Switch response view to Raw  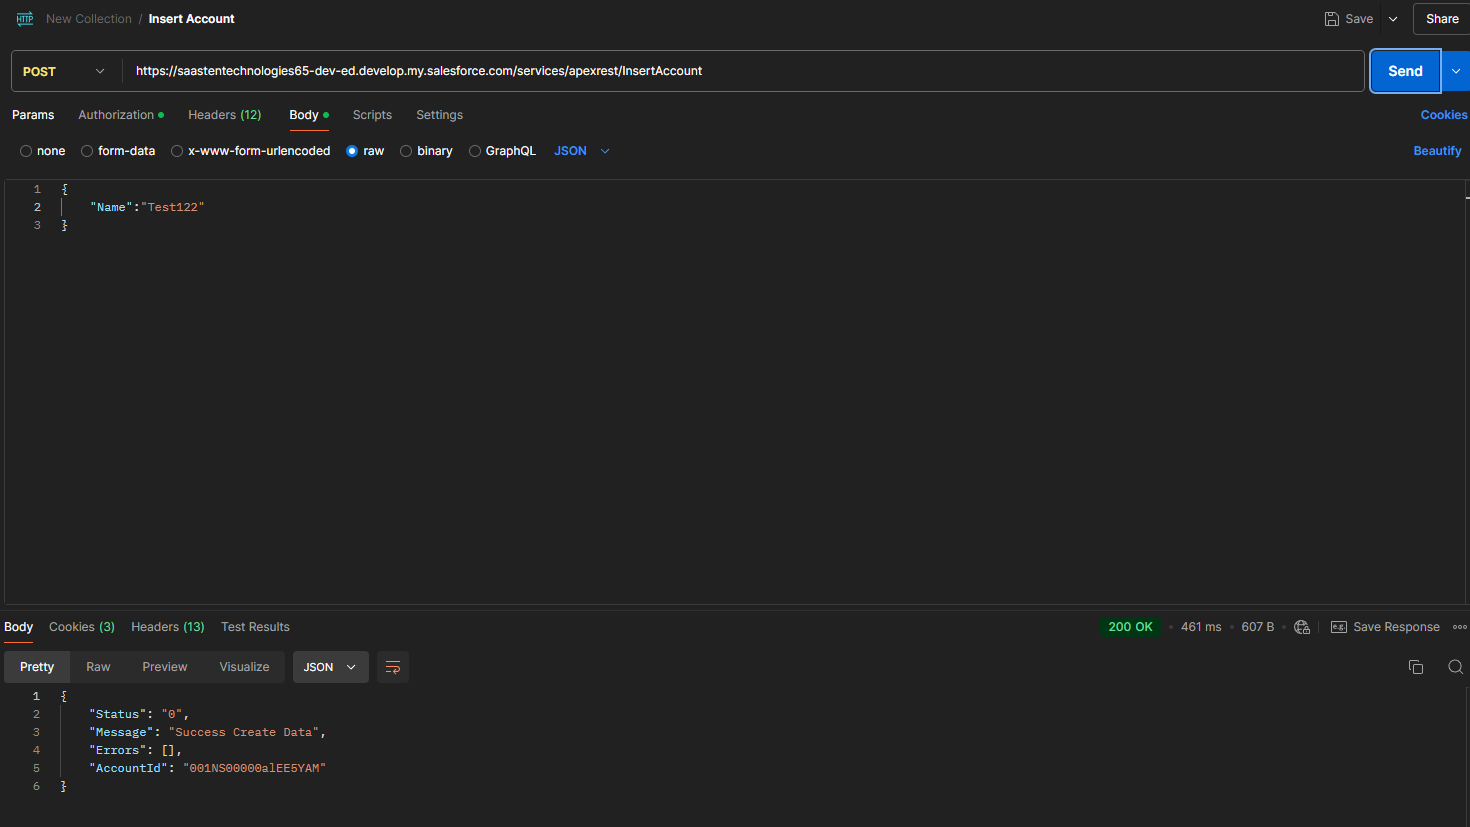pyautogui.click(x=98, y=667)
